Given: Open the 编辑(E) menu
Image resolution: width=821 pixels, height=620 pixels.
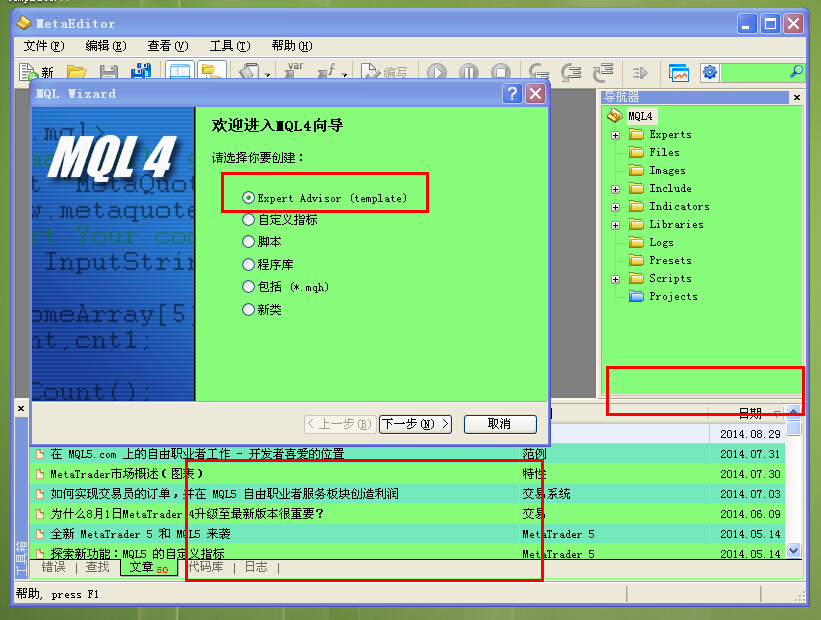Looking at the screenshot, I should tap(106, 46).
